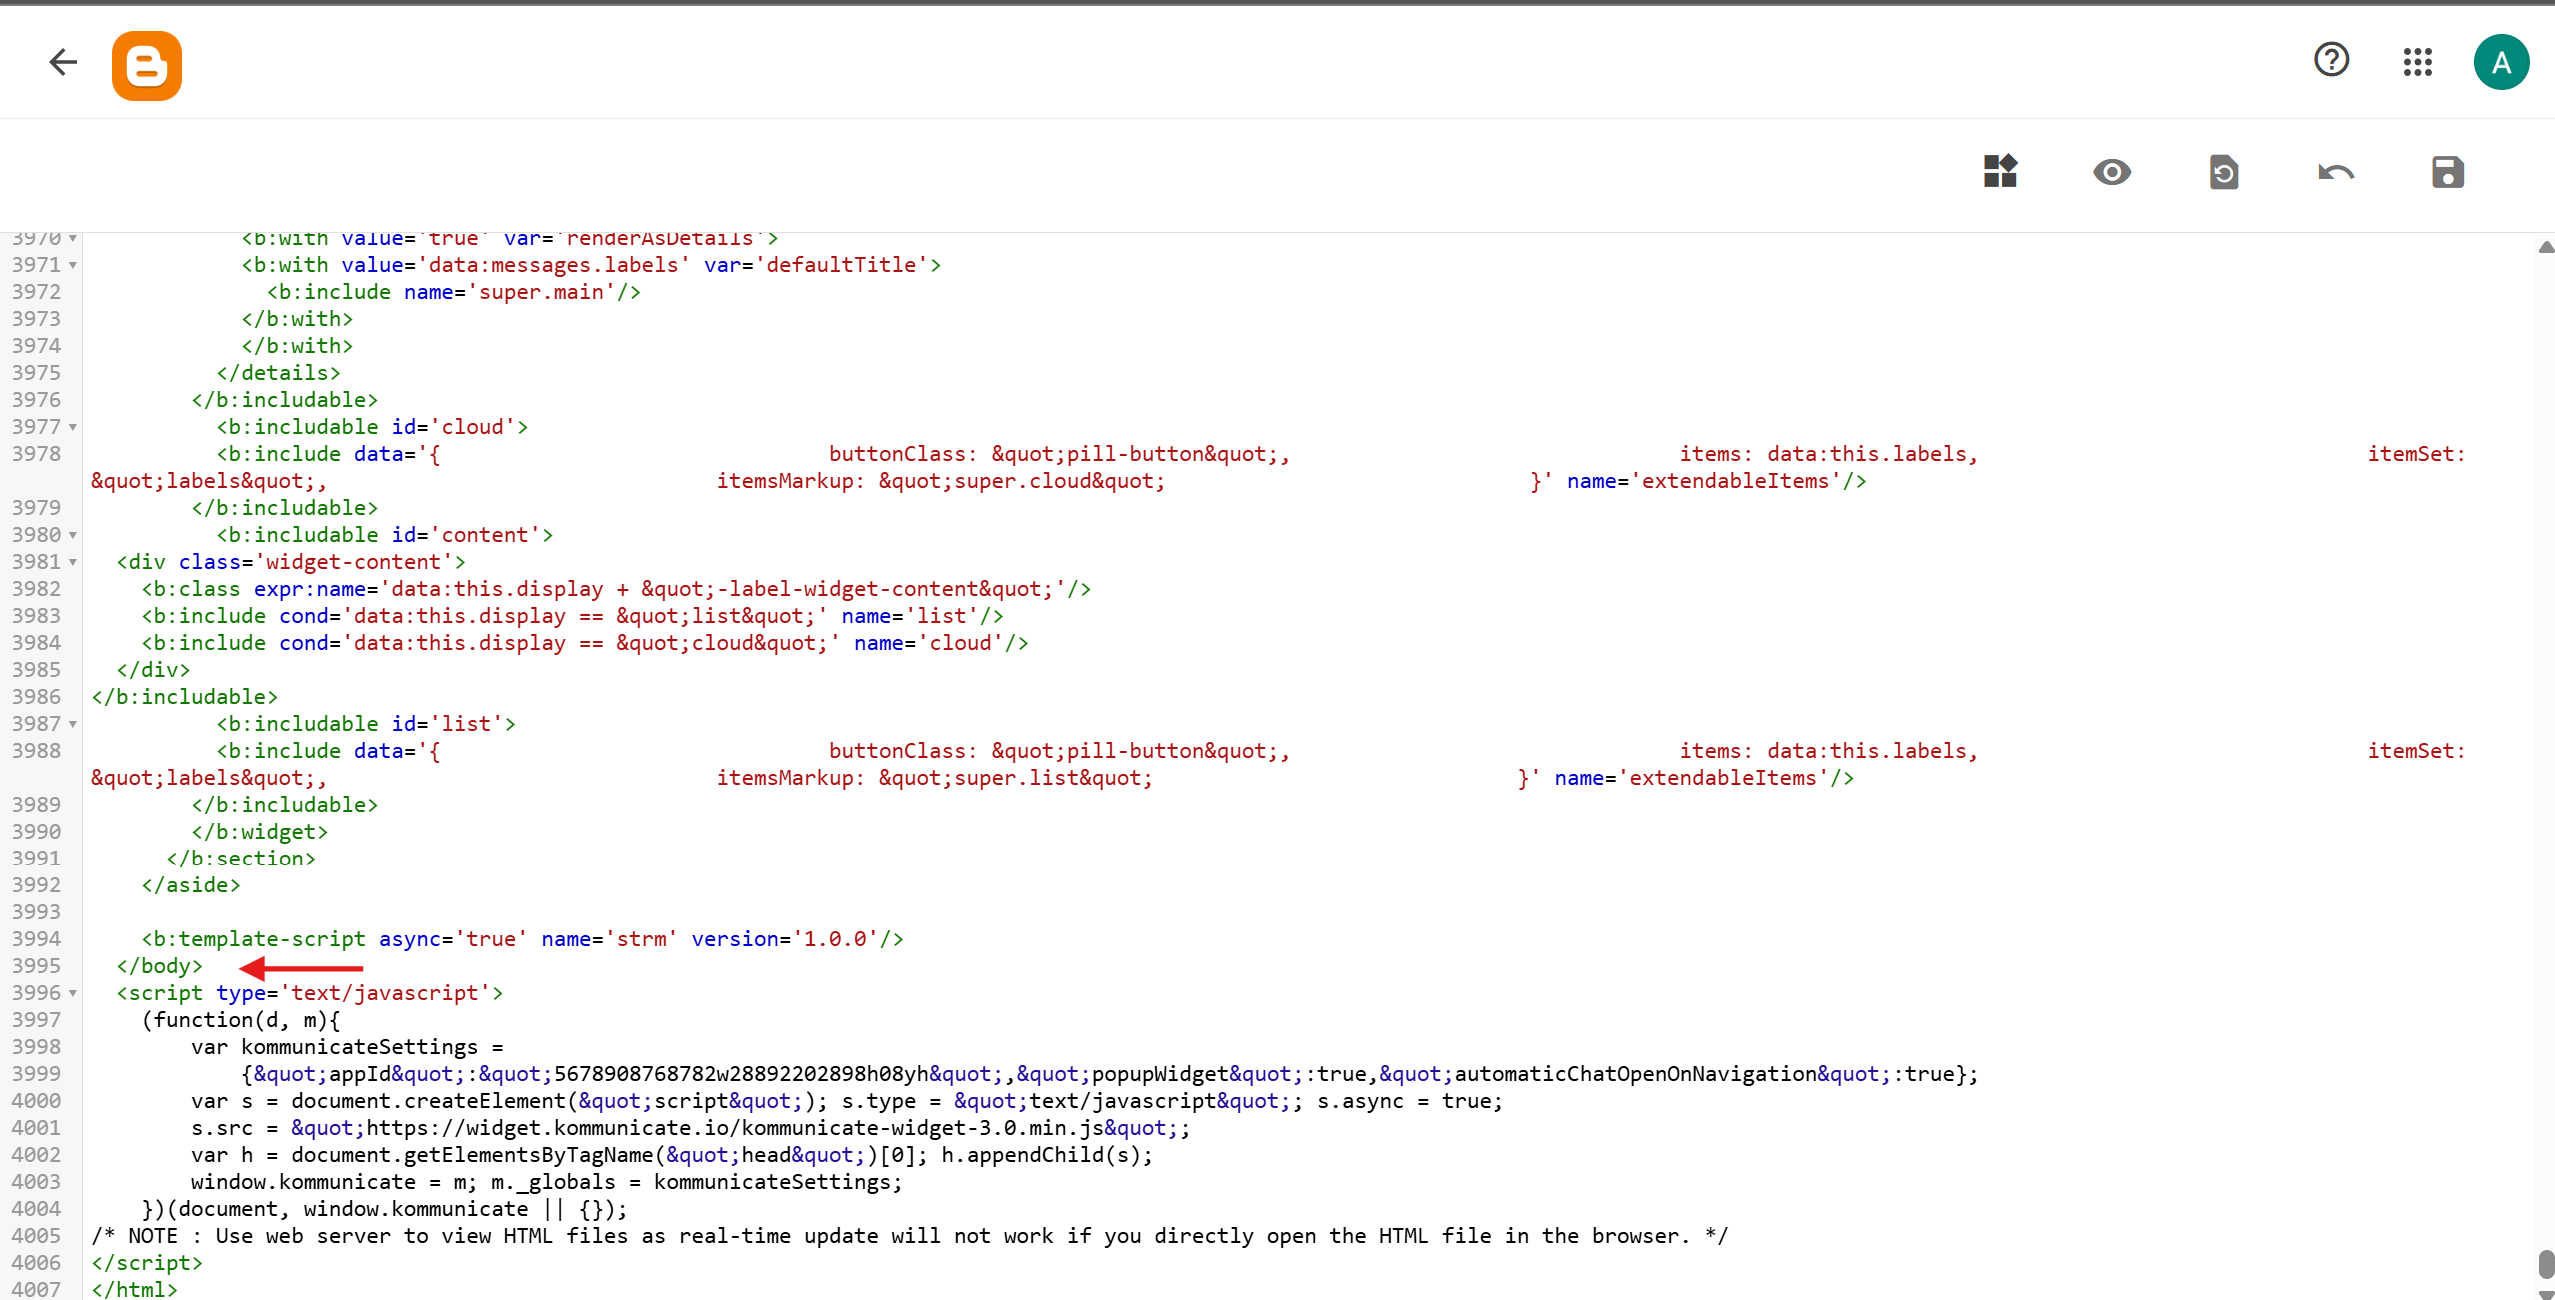Open the account avatar menu
The image size is (2555, 1300).
click(x=2501, y=62)
